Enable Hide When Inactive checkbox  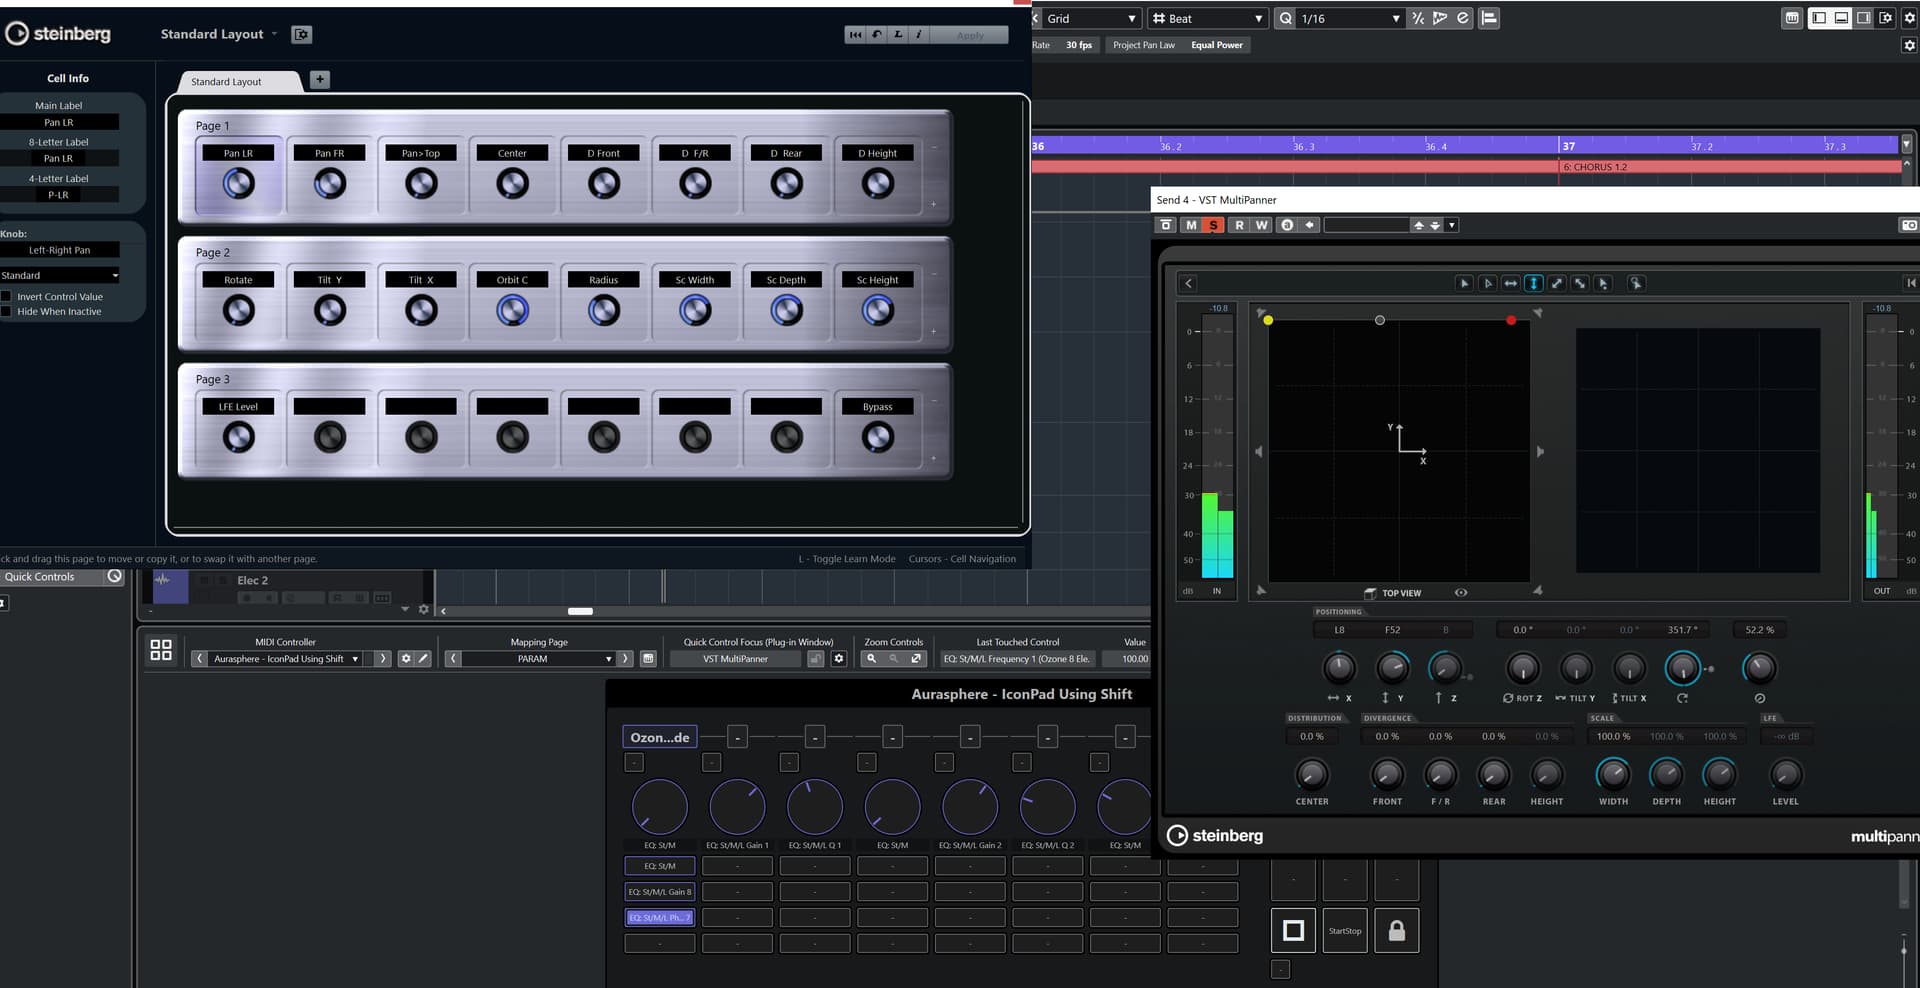(6, 311)
